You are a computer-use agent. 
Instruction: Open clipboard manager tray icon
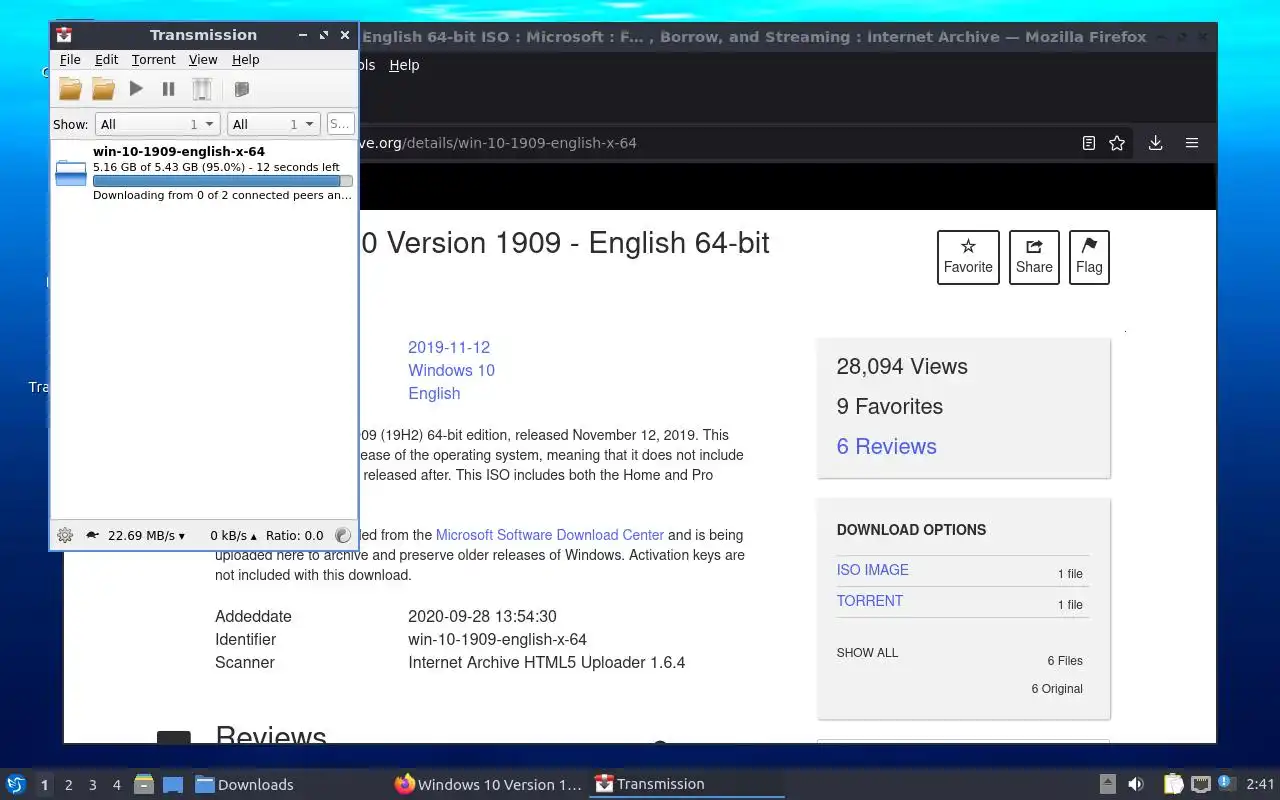click(1173, 784)
